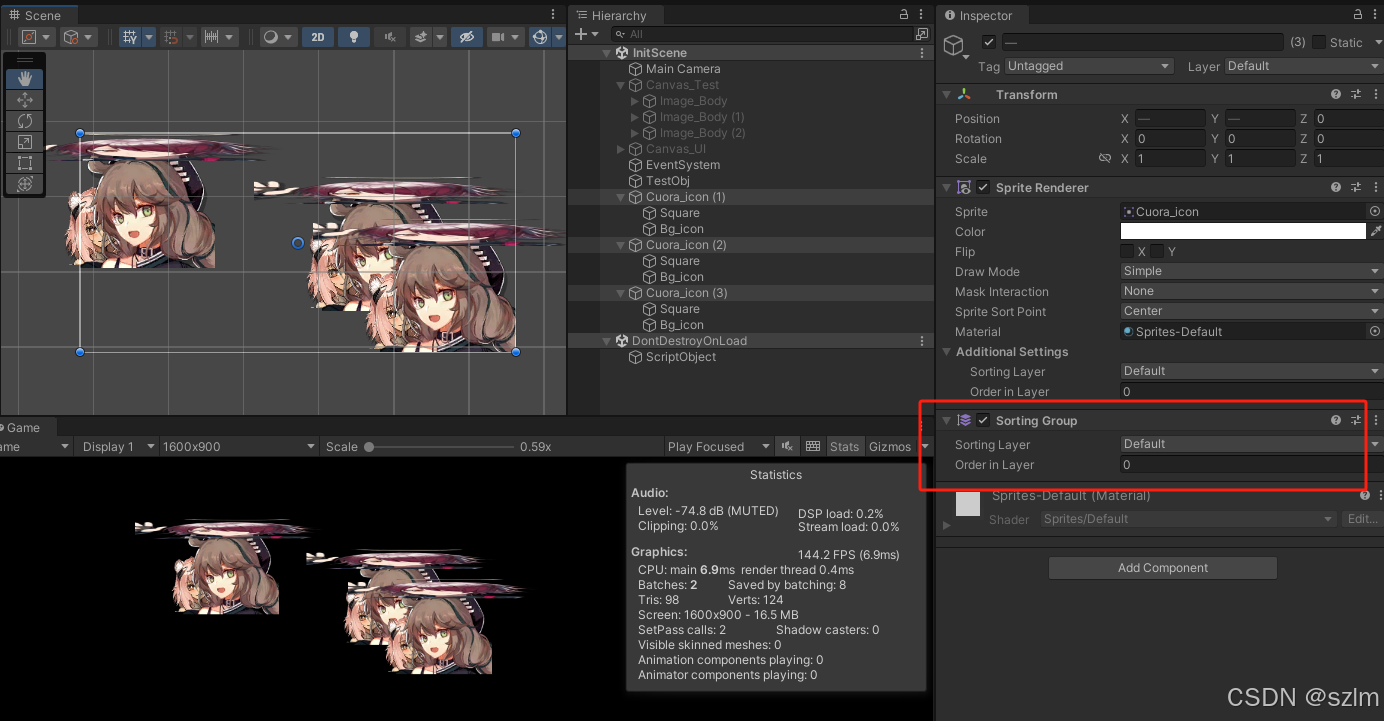This screenshot has width=1384, height=721.
Task: Toggle the Static checkbox
Action: click(1319, 42)
